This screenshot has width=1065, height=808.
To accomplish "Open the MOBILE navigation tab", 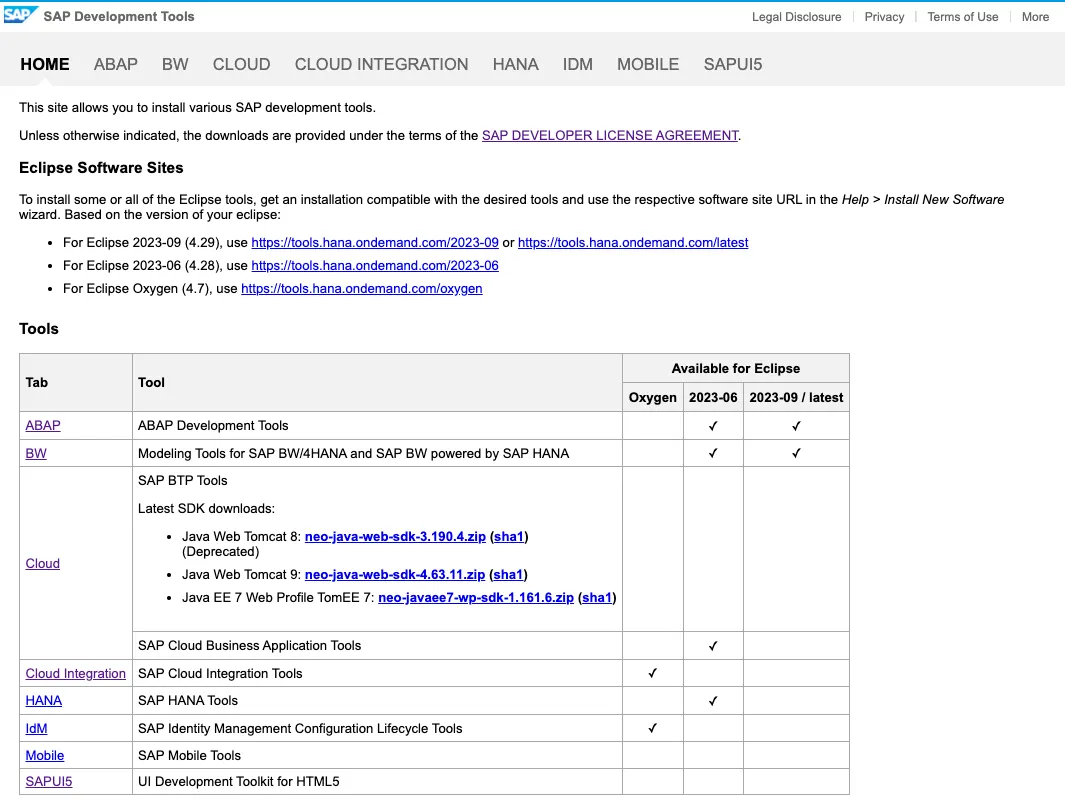I will click(x=647, y=64).
